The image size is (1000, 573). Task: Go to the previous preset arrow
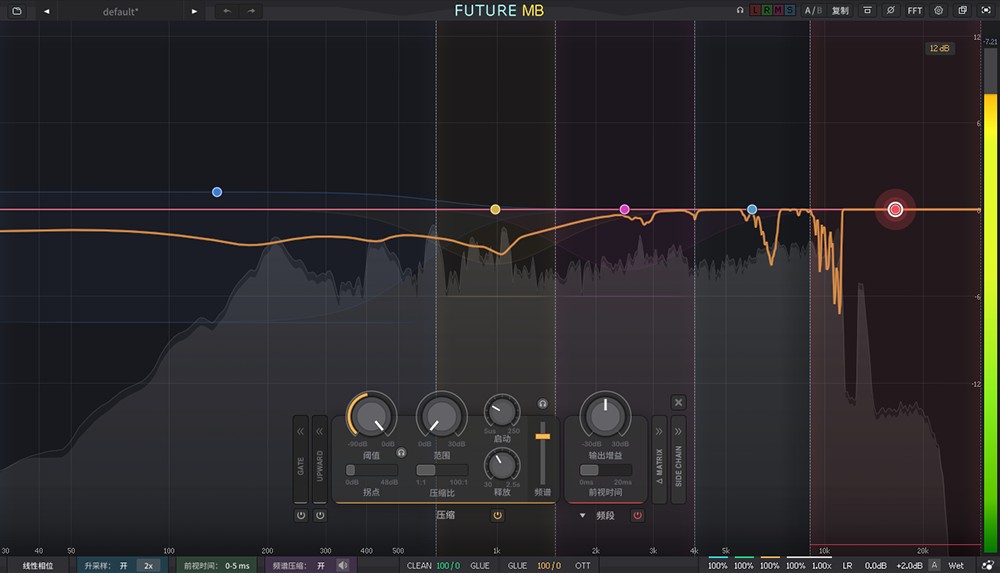tap(47, 11)
